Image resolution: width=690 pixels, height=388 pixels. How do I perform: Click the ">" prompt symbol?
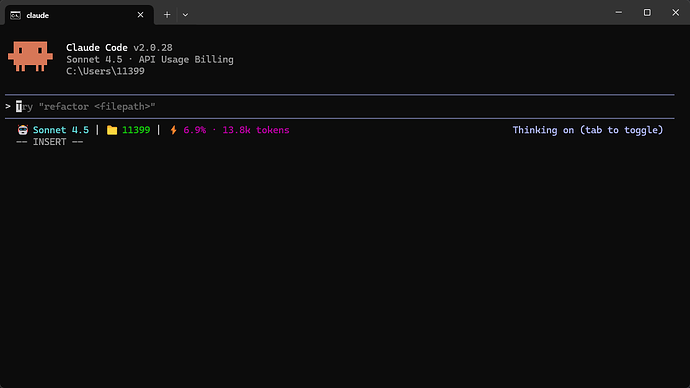[x=8, y=106]
